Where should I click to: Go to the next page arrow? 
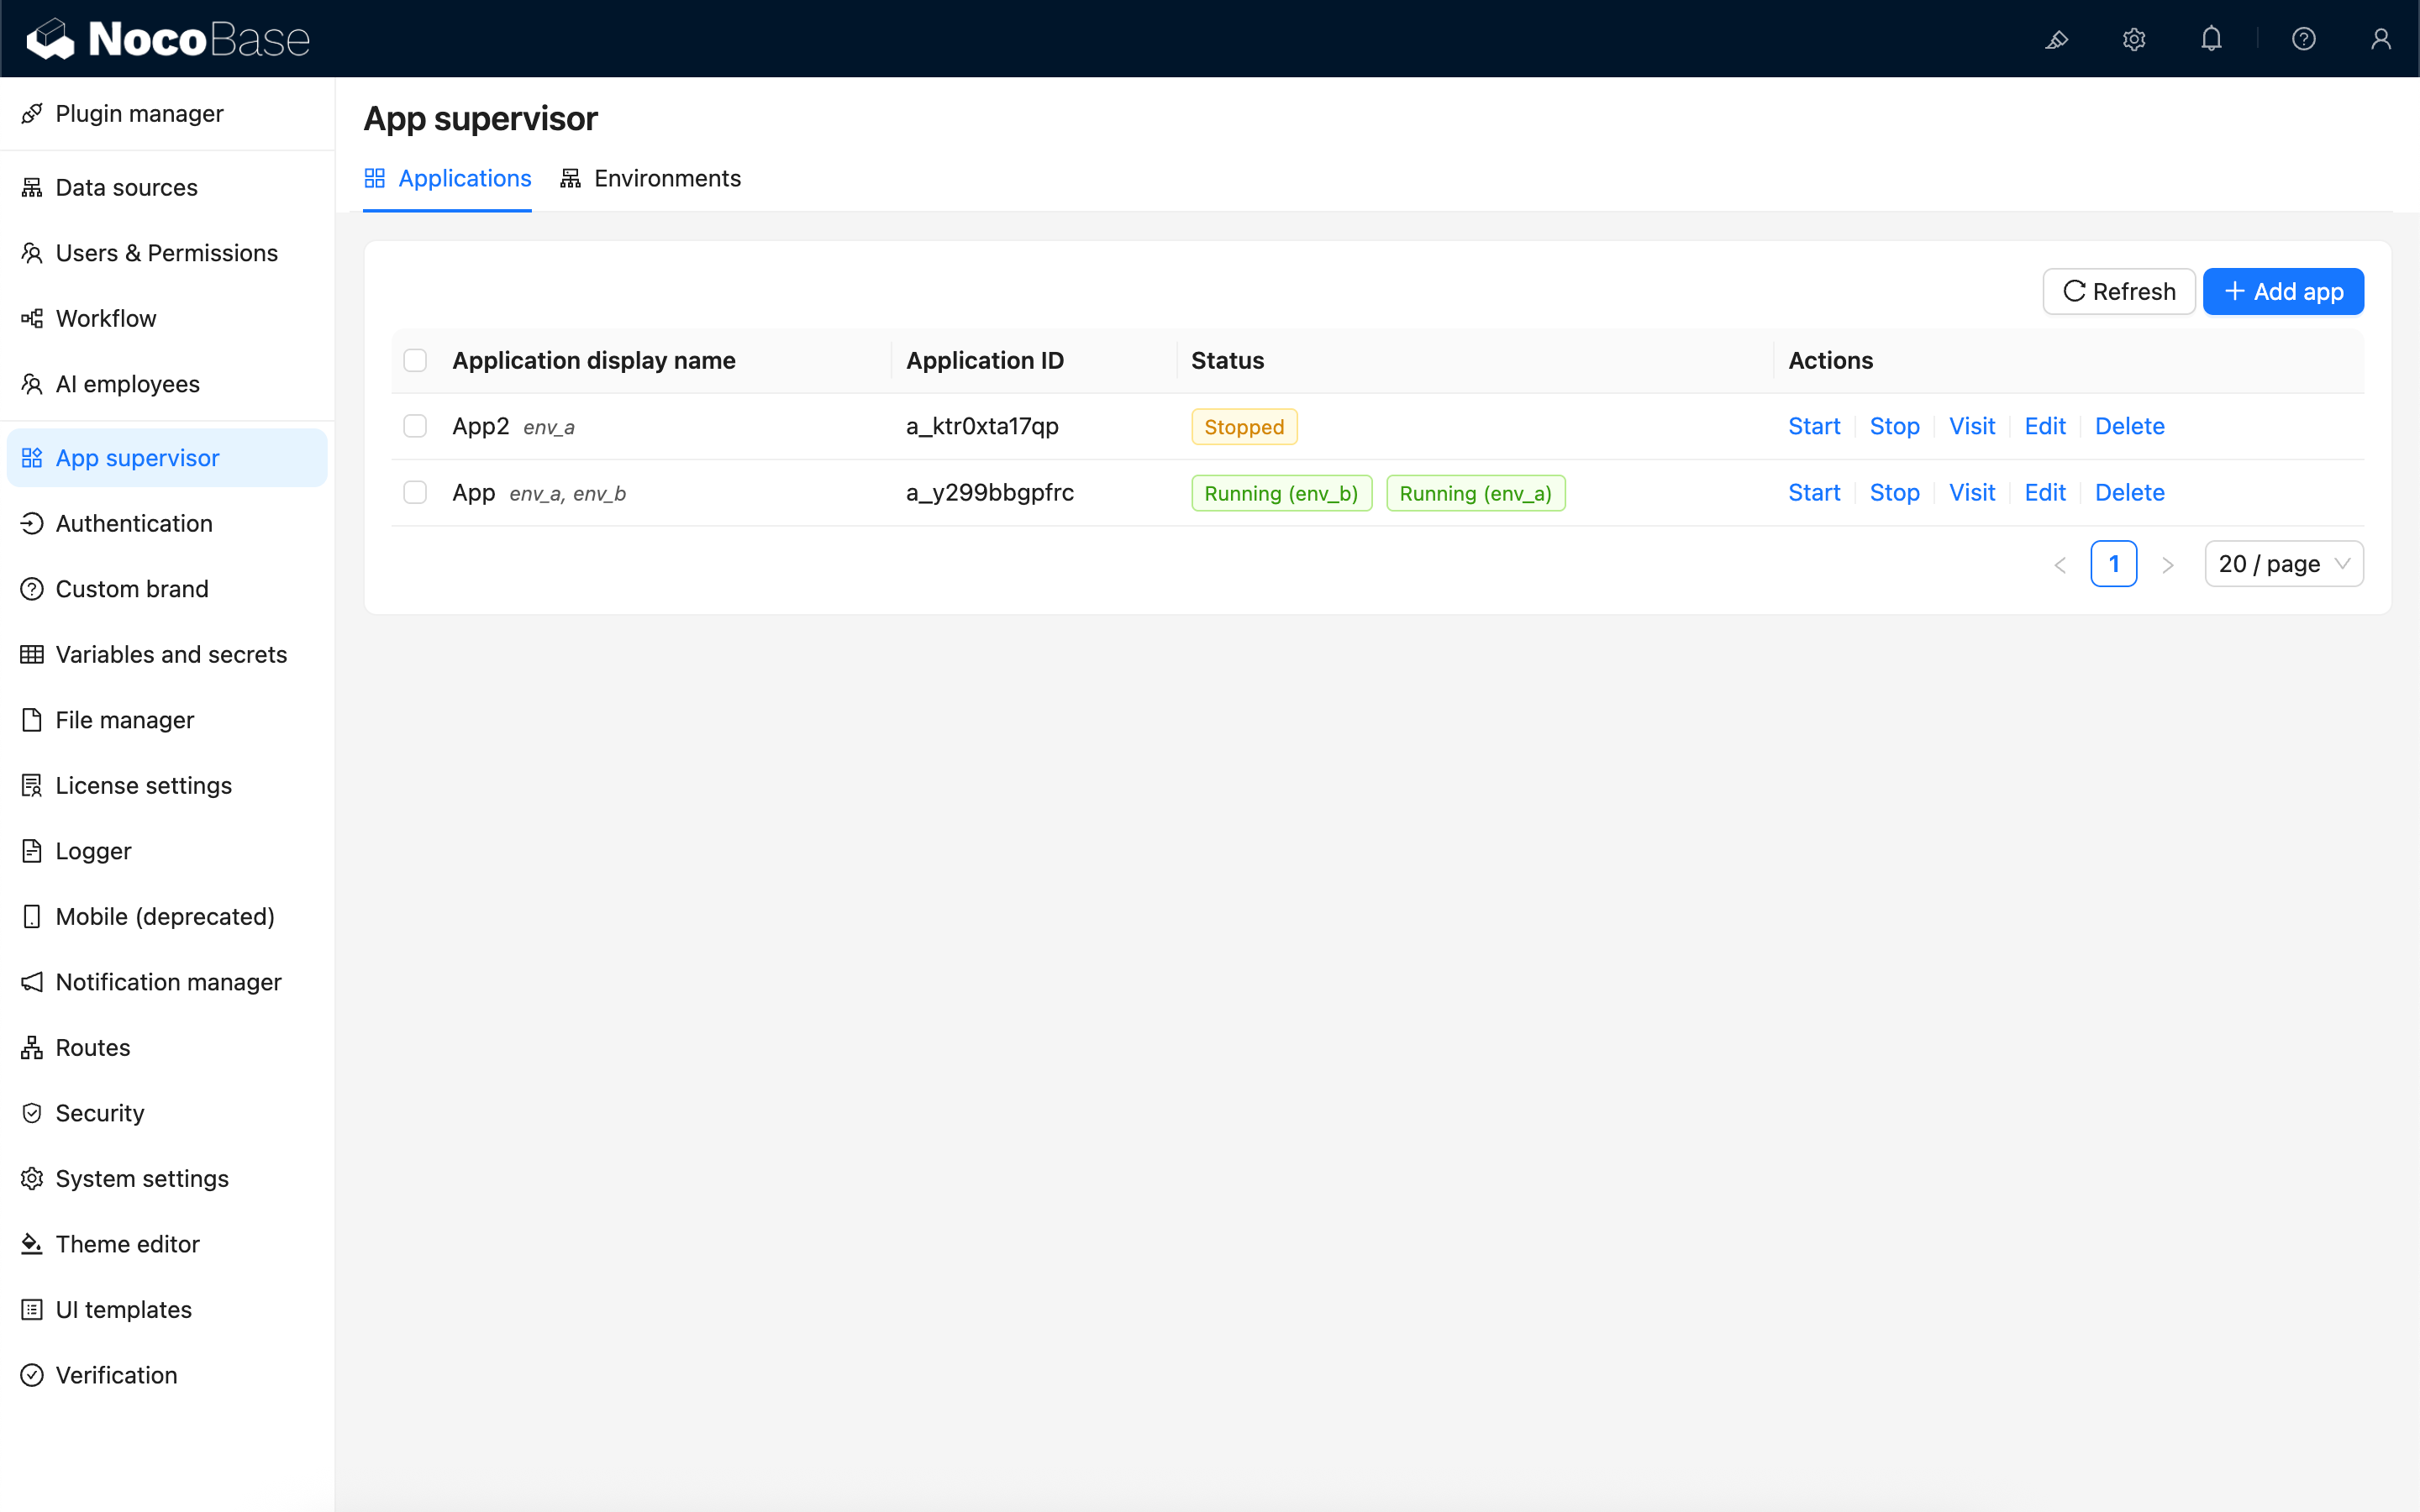pos(2167,565)
